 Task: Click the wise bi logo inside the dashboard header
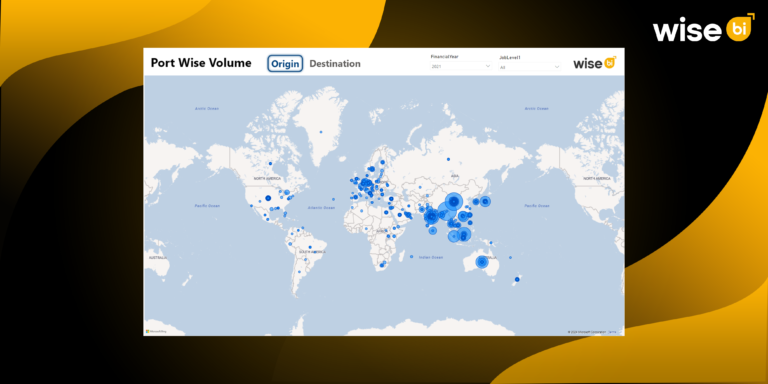(x=595, y=63)
